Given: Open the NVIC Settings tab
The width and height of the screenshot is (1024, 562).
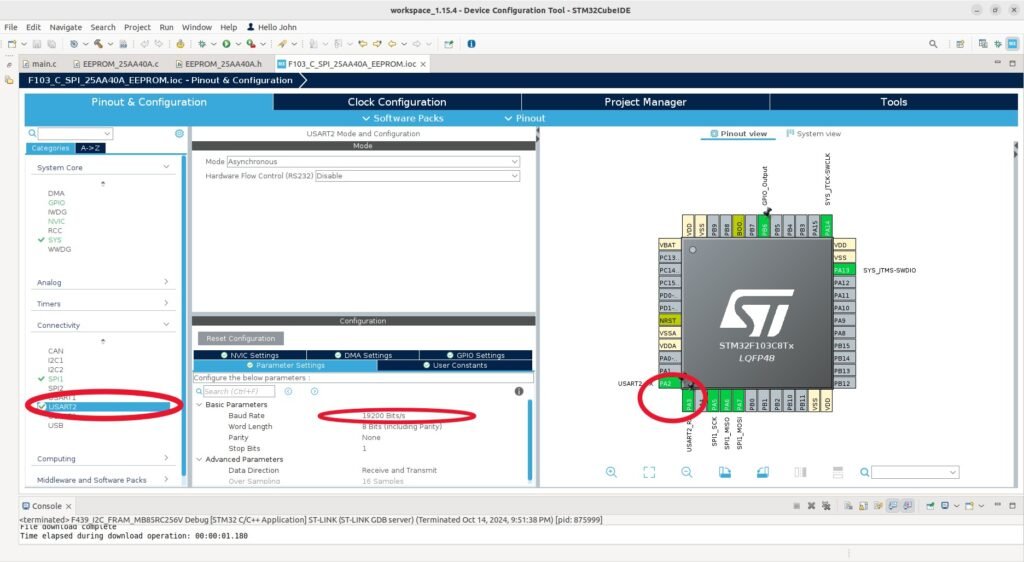Looking at the screenshot, I should pyautogui.click(x=249, y=355).
